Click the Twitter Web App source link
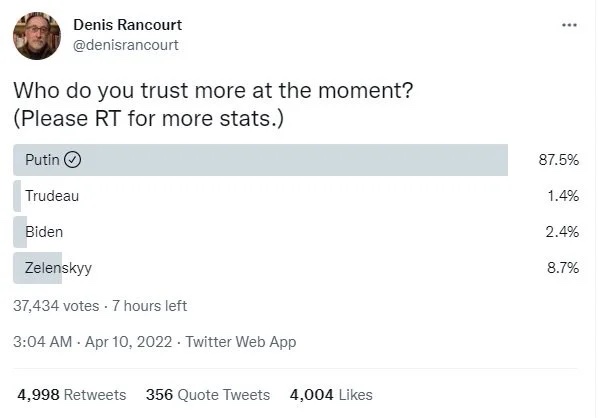This screenshot has height=418, width=598. click(241, 342)
